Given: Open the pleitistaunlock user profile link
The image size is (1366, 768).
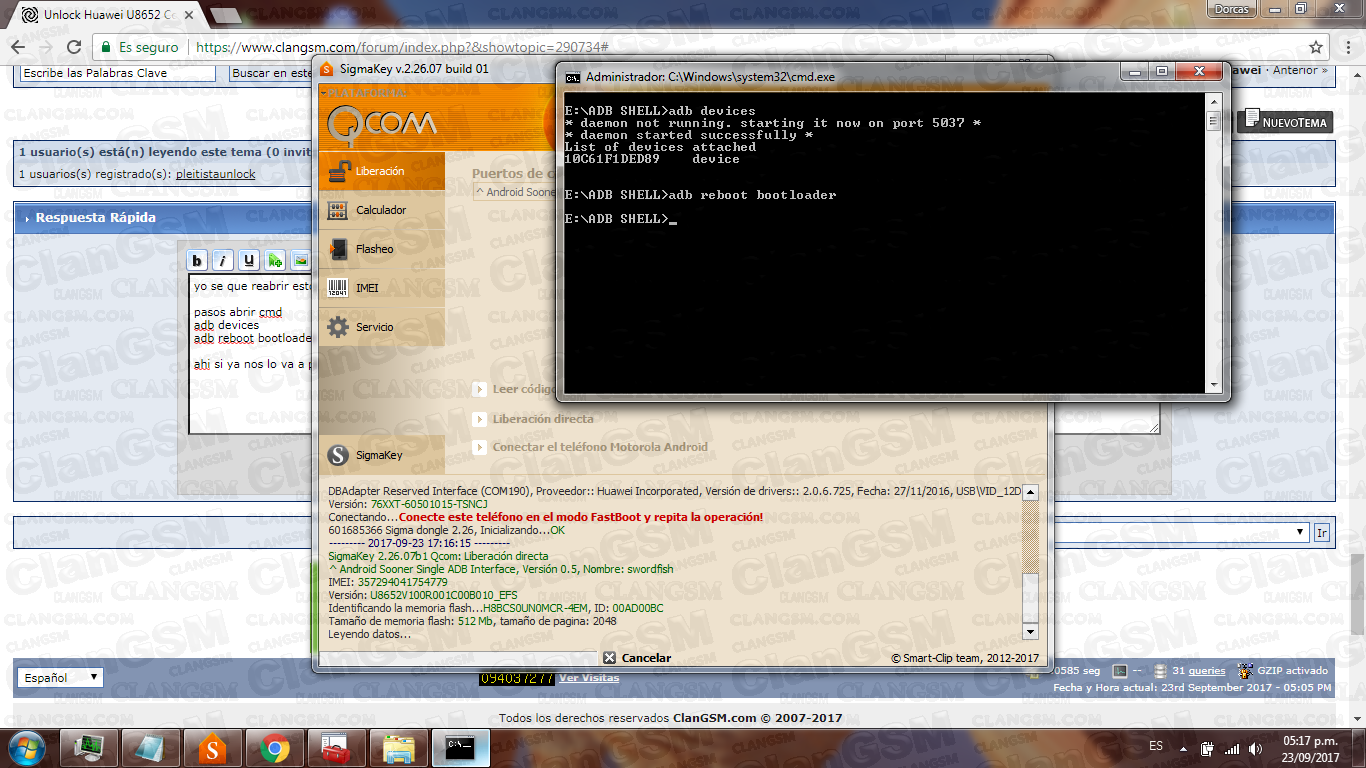Looking at the screenshot, I should pos(215,174).
